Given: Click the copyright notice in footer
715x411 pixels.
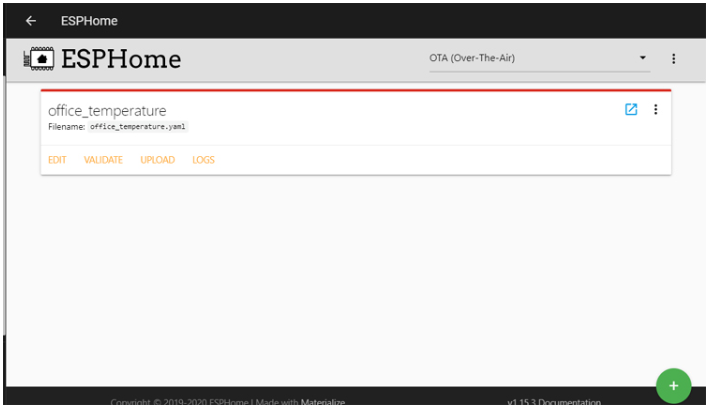Looking at the screenshot, I should 190,403.
